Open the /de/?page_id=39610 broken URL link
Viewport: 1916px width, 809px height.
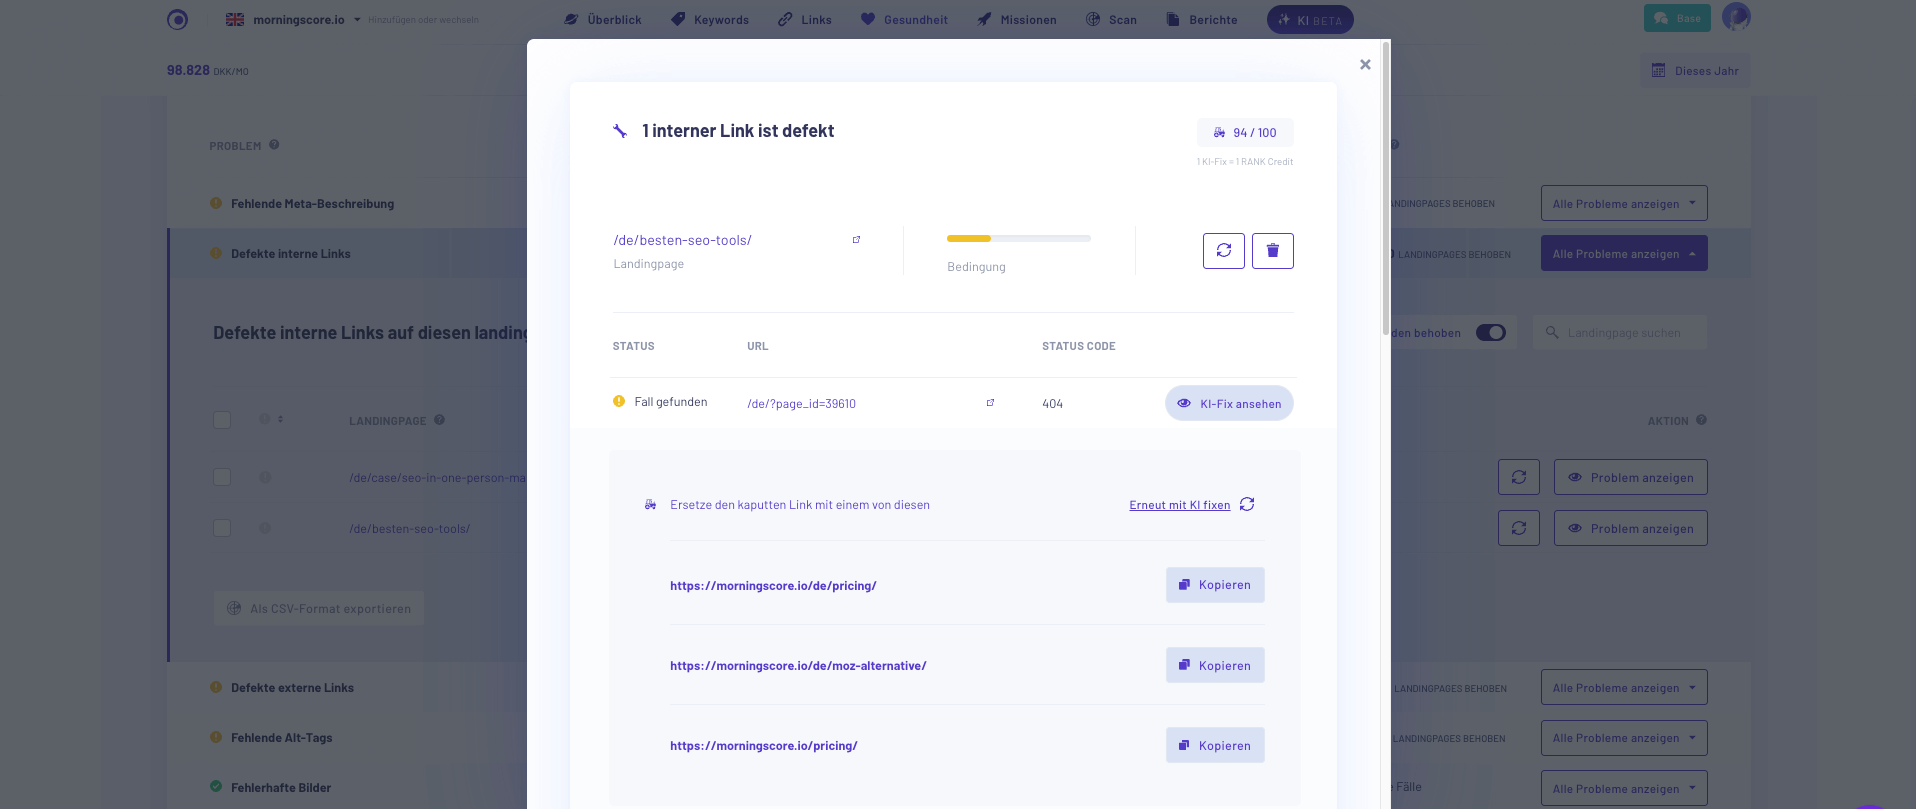(x=801, y=404)
